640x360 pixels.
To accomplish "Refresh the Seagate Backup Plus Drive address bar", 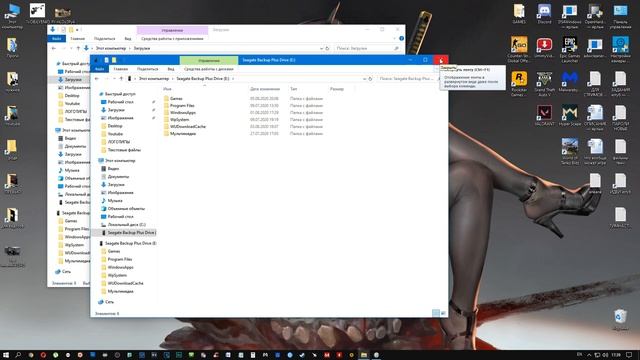I will pos(370,79).
